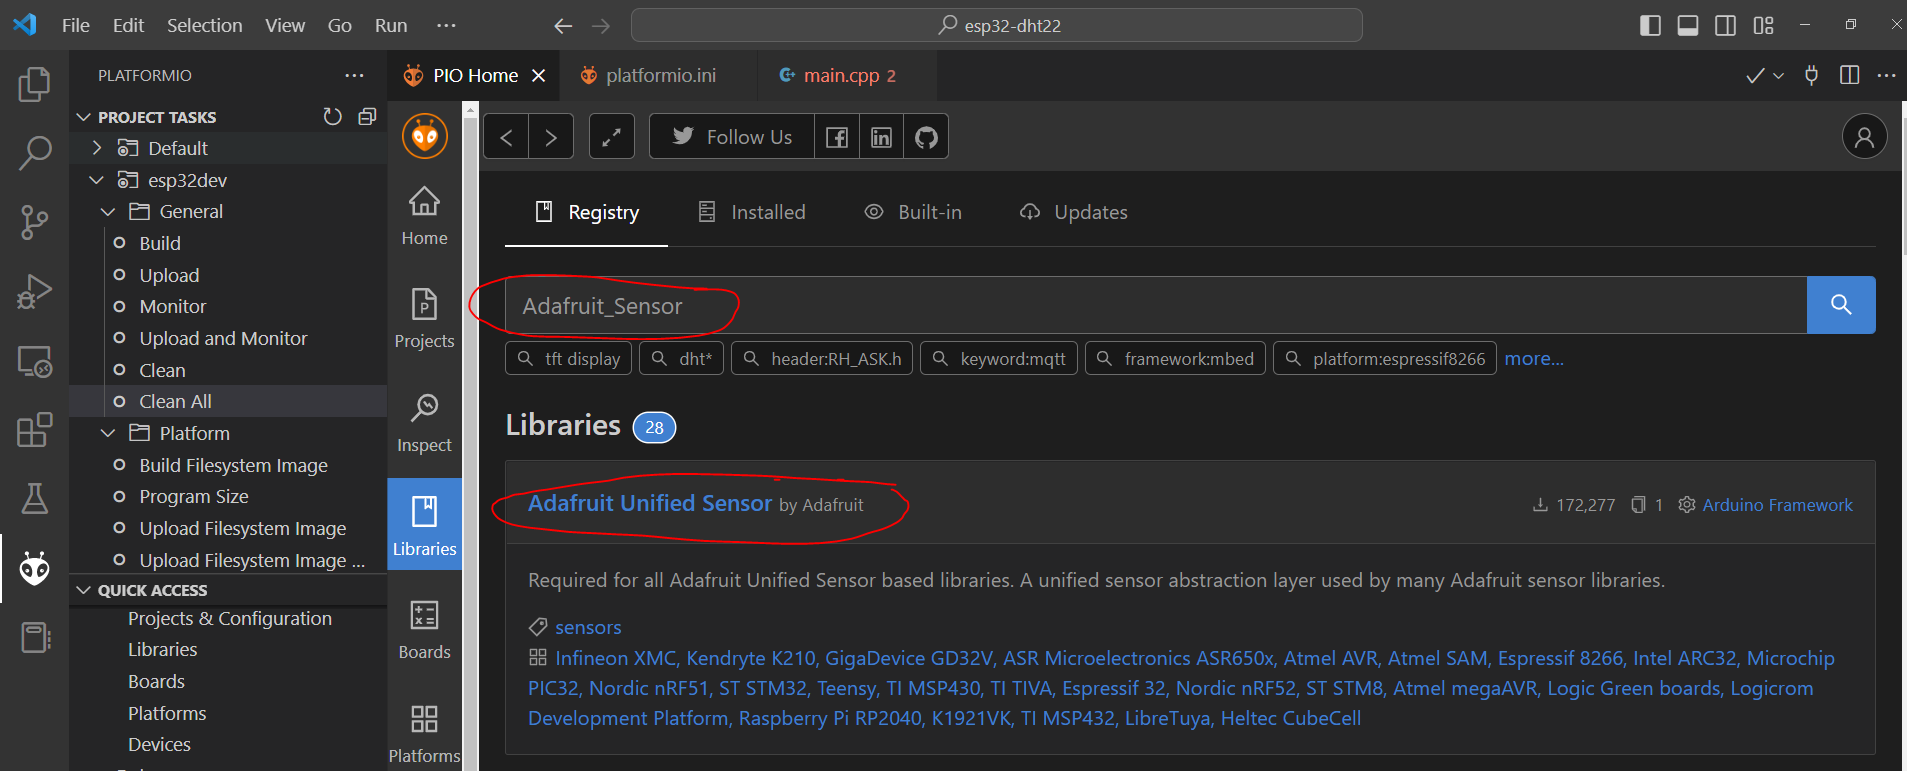The height and width of the screenshot is (771, 1907).
Task: Open PlatformIO LinkedIn page
Action: (881, 137)
